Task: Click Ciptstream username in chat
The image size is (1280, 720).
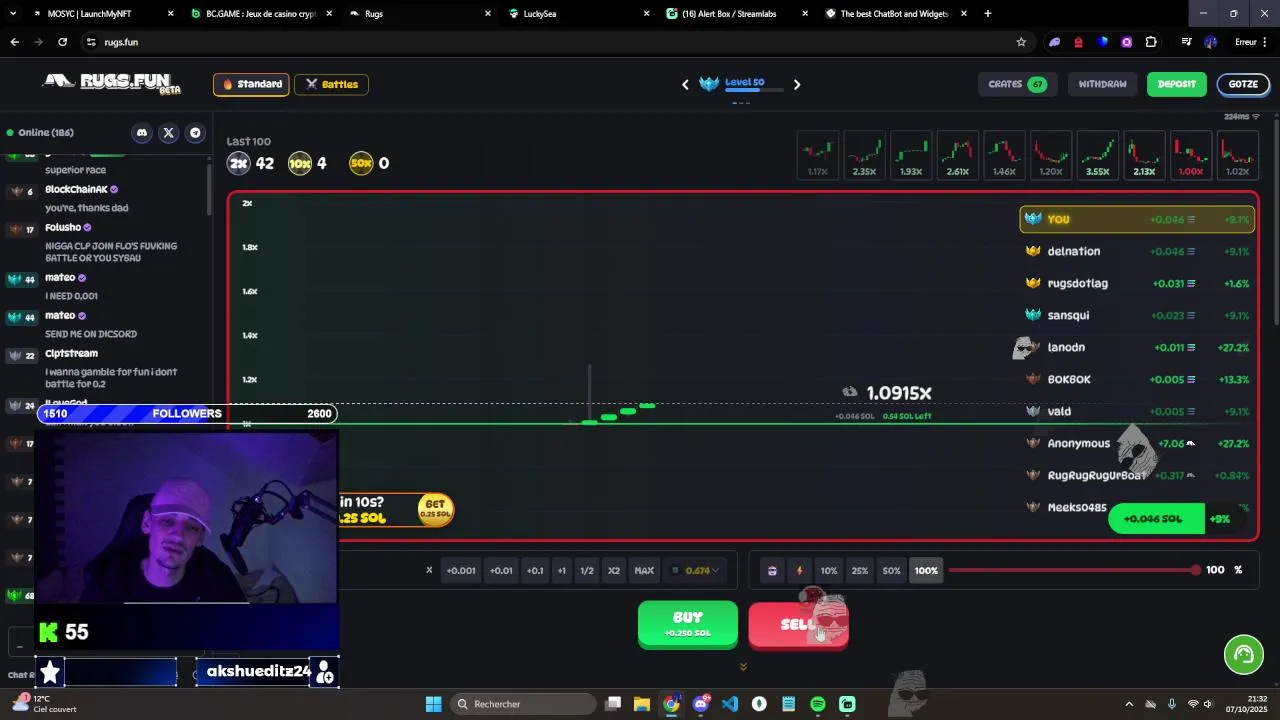Action: [x=71, y=353]
